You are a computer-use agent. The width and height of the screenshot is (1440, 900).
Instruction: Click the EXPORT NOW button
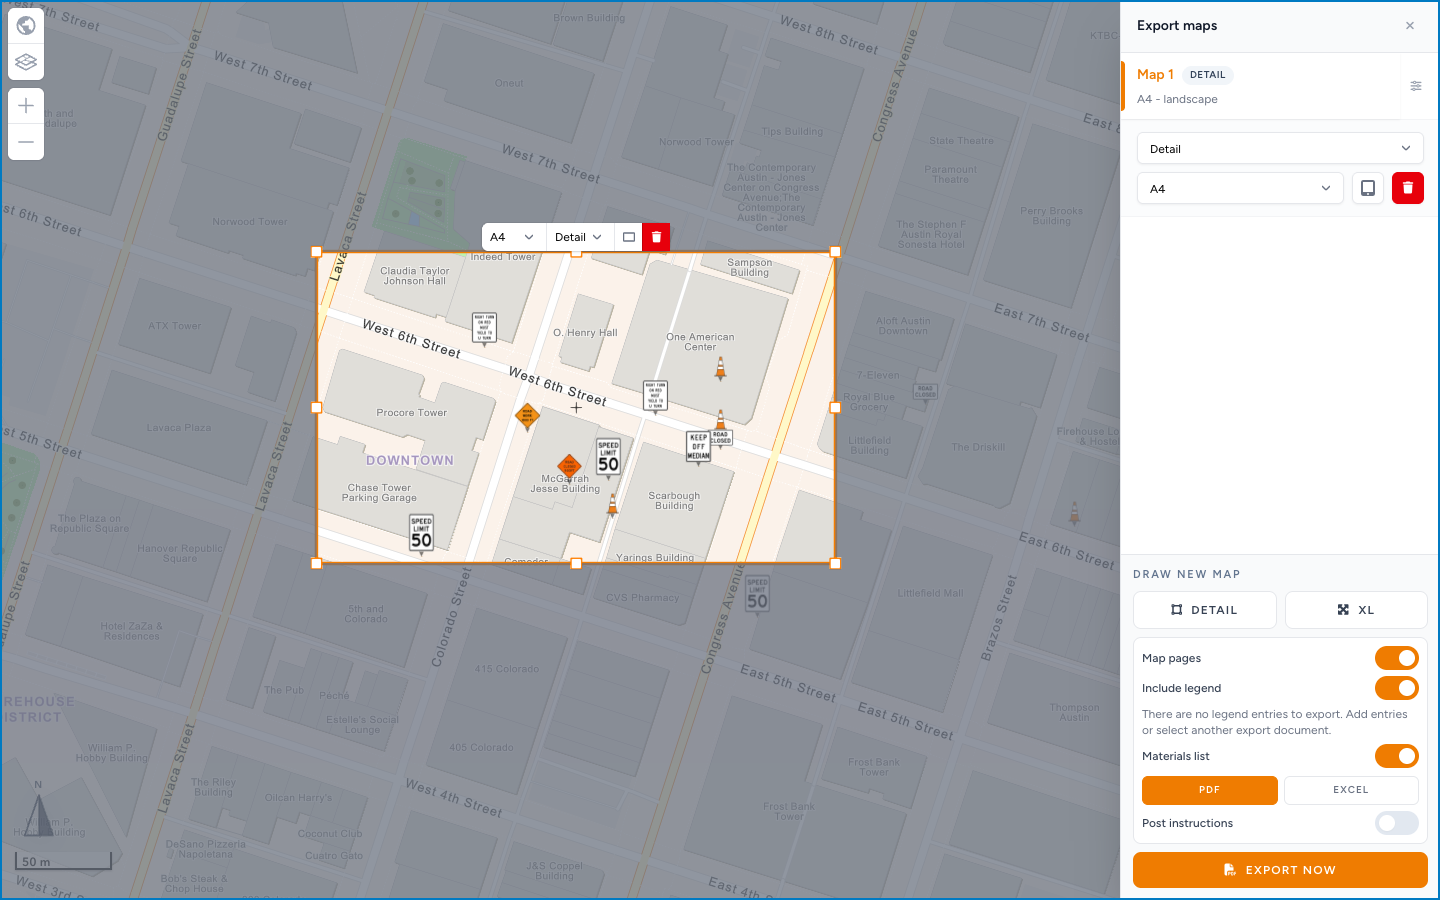click(x=1280, y=870)
